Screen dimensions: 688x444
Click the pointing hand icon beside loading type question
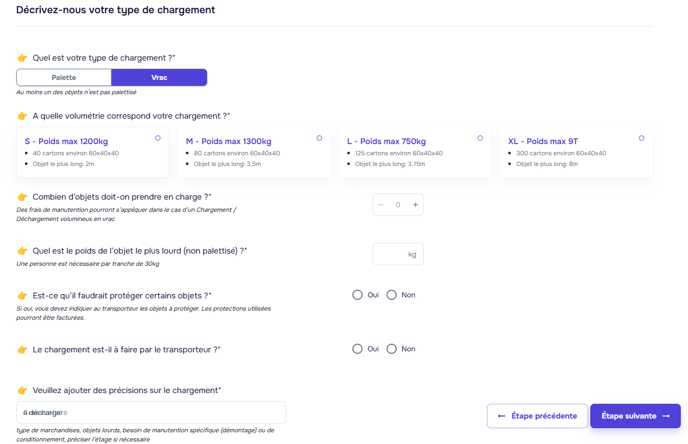(22, 59)
